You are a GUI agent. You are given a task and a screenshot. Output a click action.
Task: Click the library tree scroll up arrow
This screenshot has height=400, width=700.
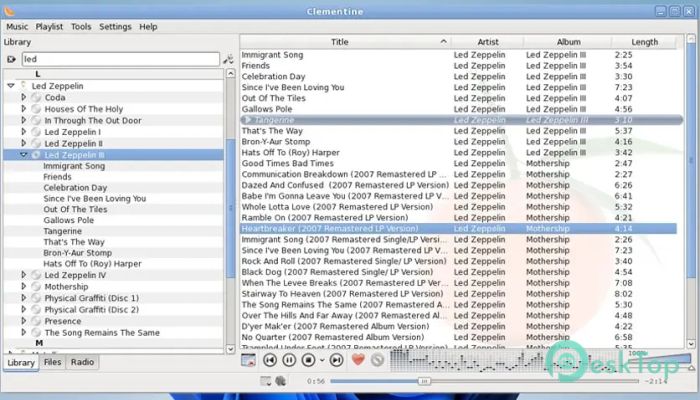[230, 73]
